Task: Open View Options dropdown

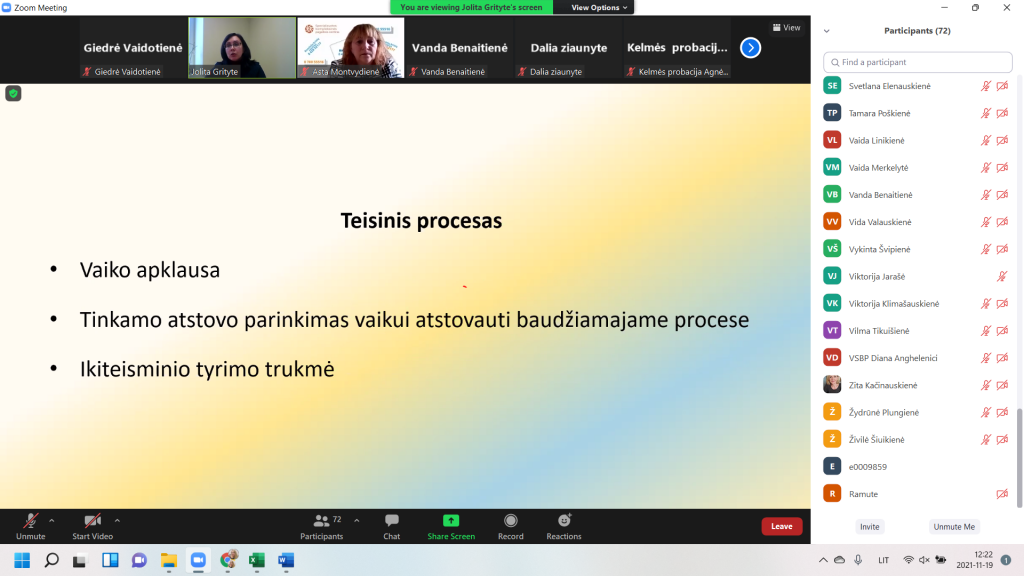Action: (x=598, y=7)
